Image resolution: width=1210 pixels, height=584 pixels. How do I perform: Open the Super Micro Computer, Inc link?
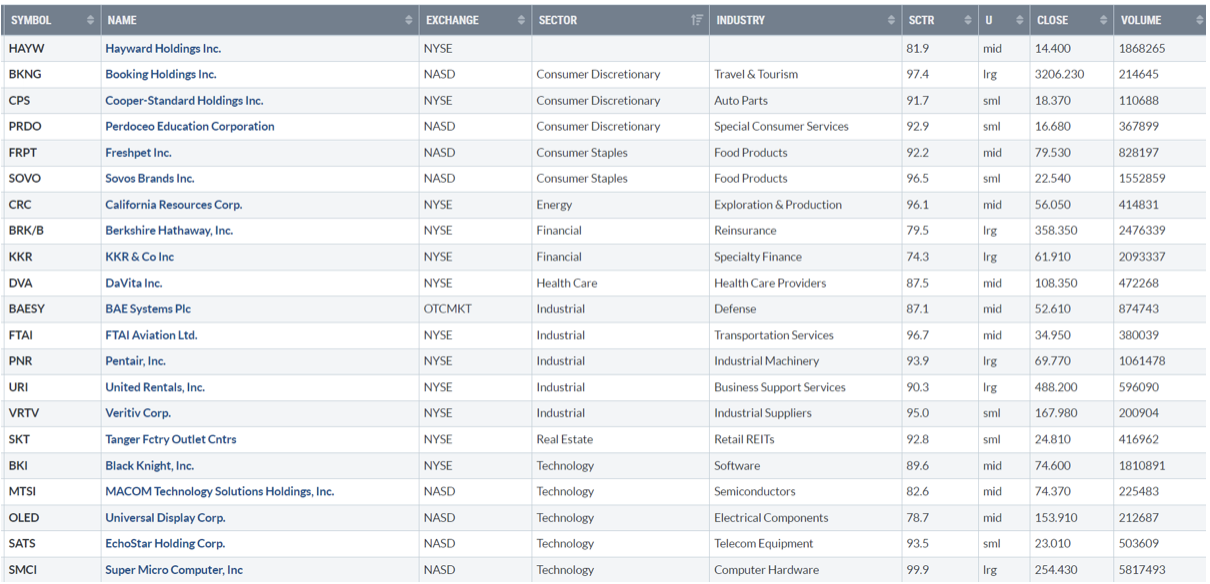click(174, 570)
